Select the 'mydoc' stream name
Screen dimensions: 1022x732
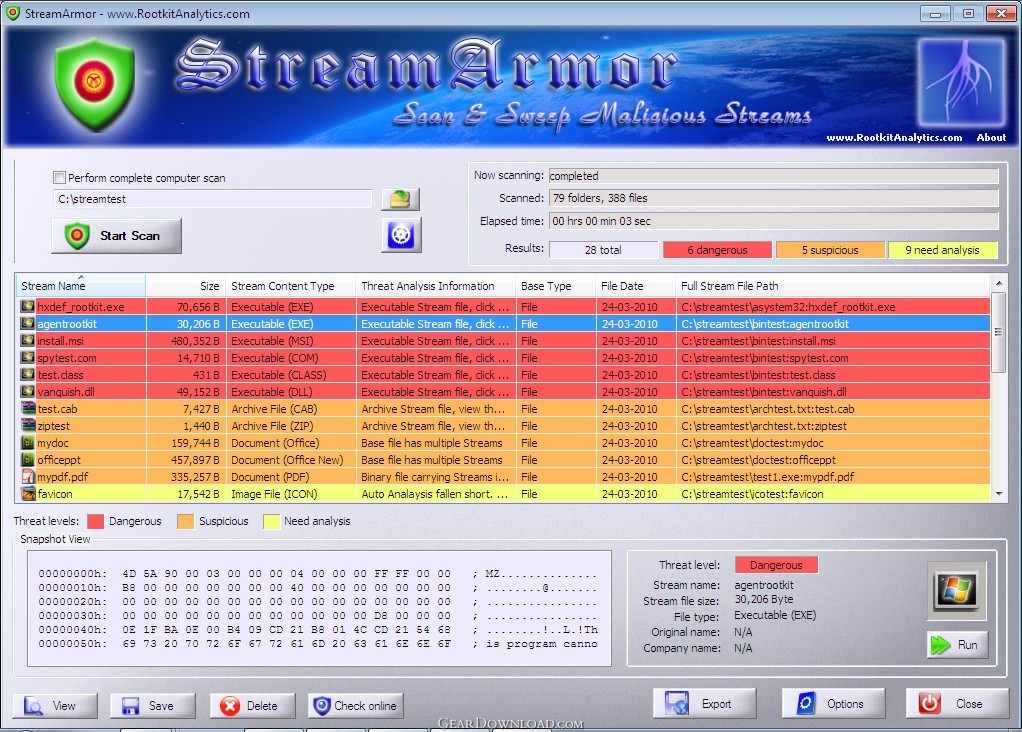(x=53, y=443)
